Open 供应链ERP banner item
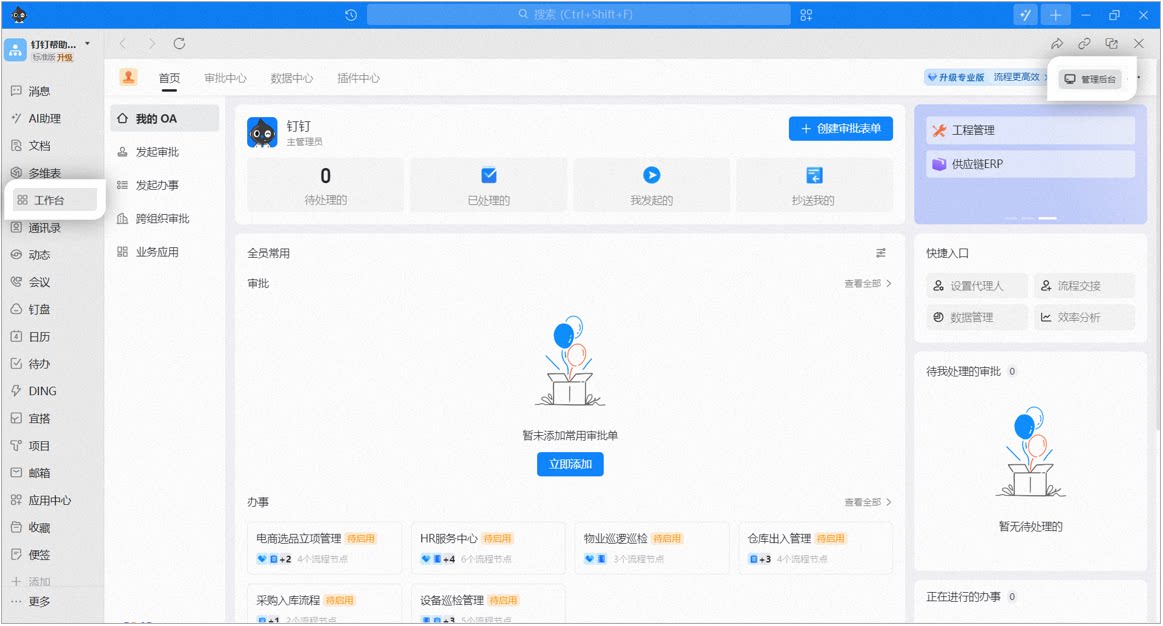The height and width of the screenshot is (626, 1163). (1030, 164)
